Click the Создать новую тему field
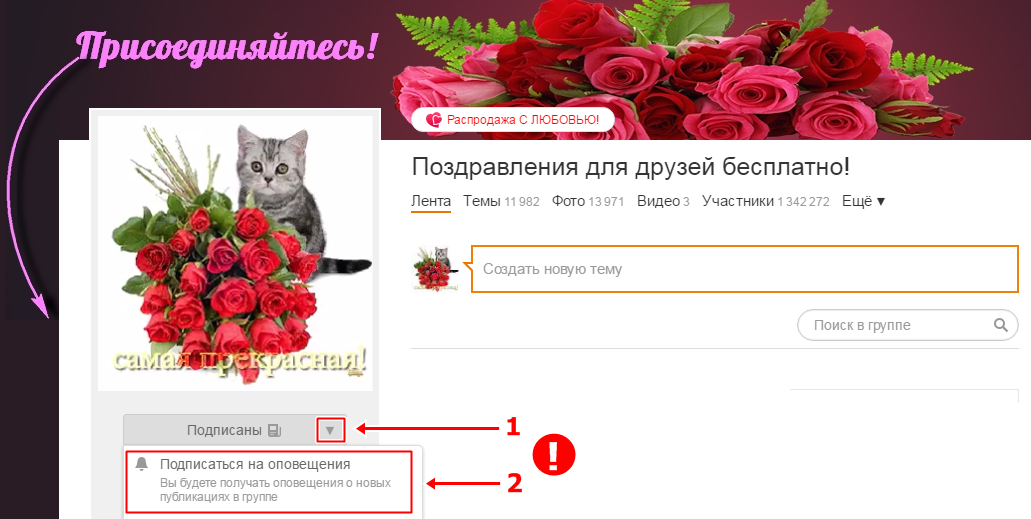 pos(745,268)
